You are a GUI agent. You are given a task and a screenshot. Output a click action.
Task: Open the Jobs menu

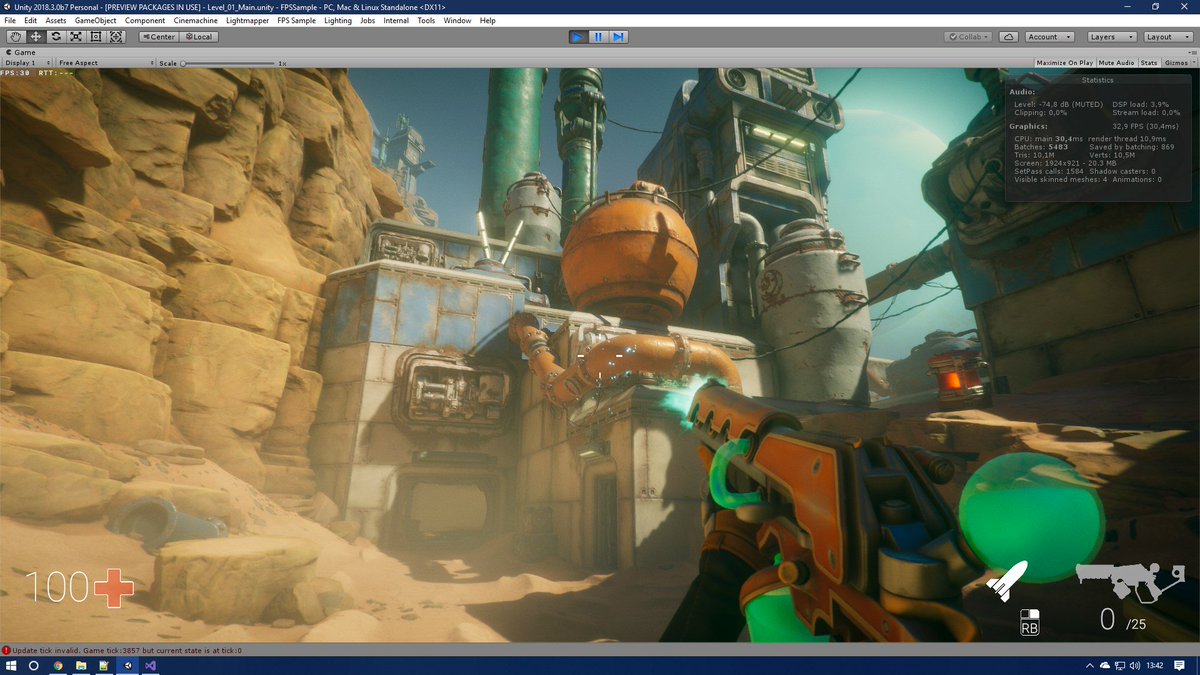coord(368,20)
